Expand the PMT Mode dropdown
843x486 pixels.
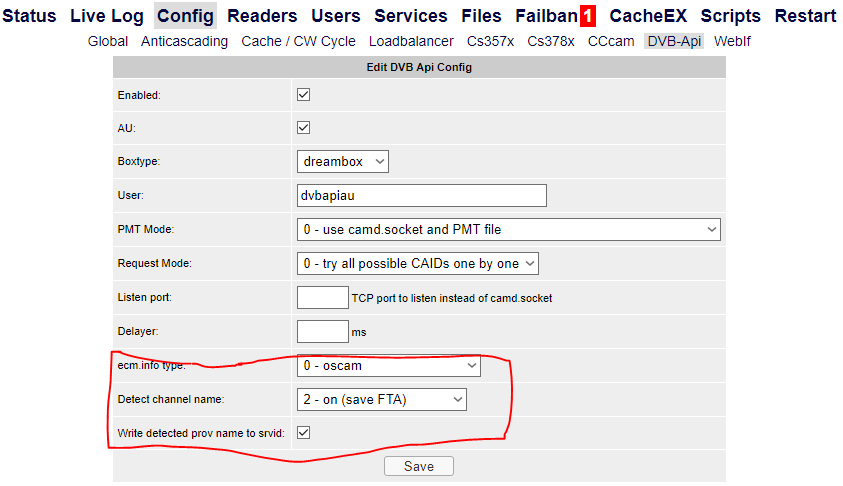tap(509, 230)
